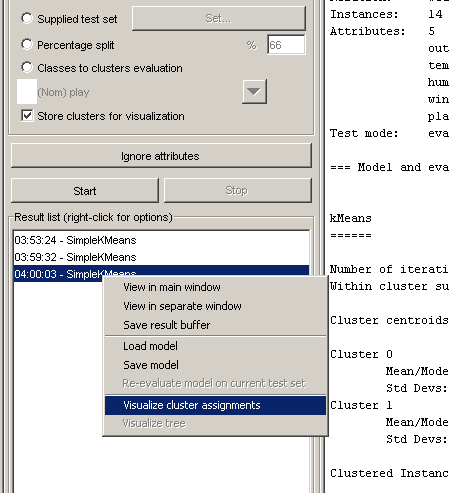Click the Set... button

pos(219,18)
